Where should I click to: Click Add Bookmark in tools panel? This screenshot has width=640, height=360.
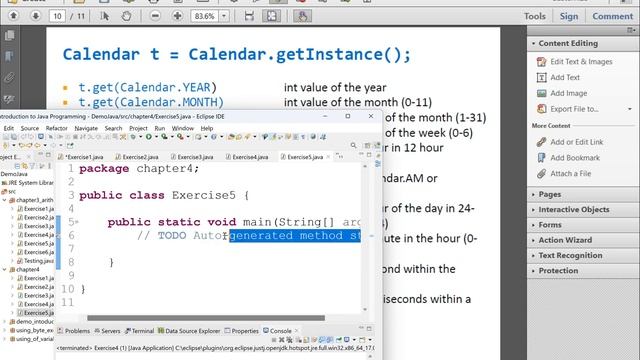coord(575,158)
